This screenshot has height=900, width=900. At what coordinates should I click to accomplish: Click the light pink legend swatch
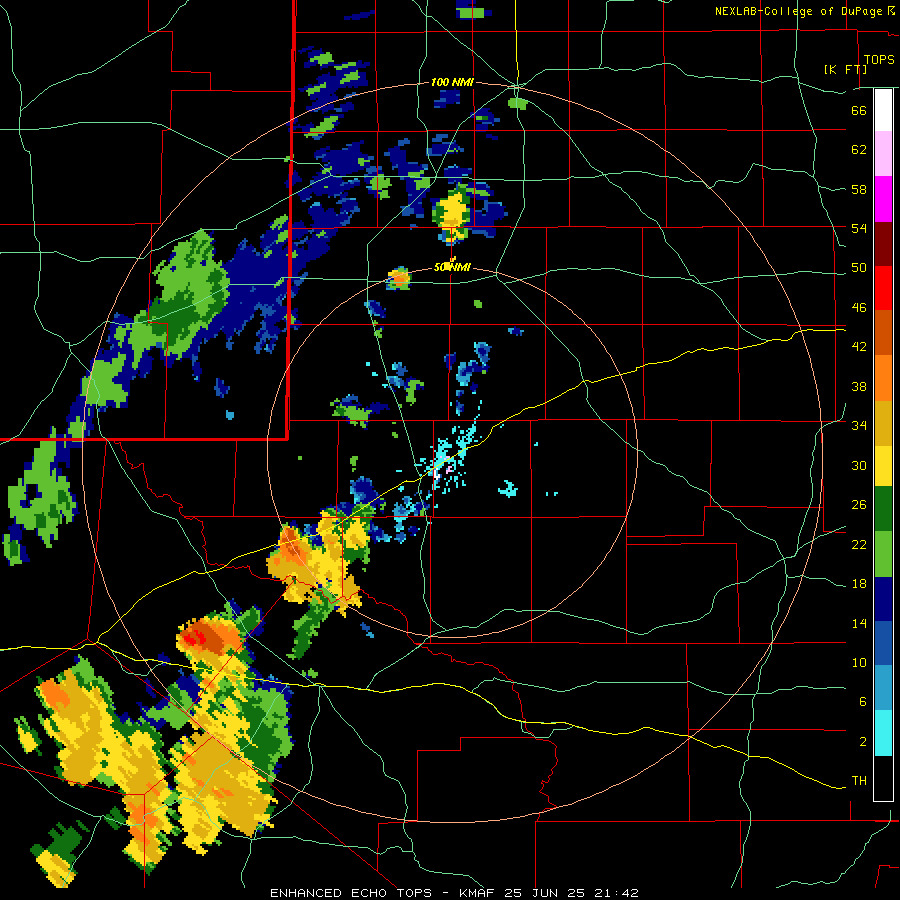[x=883, y=153]
